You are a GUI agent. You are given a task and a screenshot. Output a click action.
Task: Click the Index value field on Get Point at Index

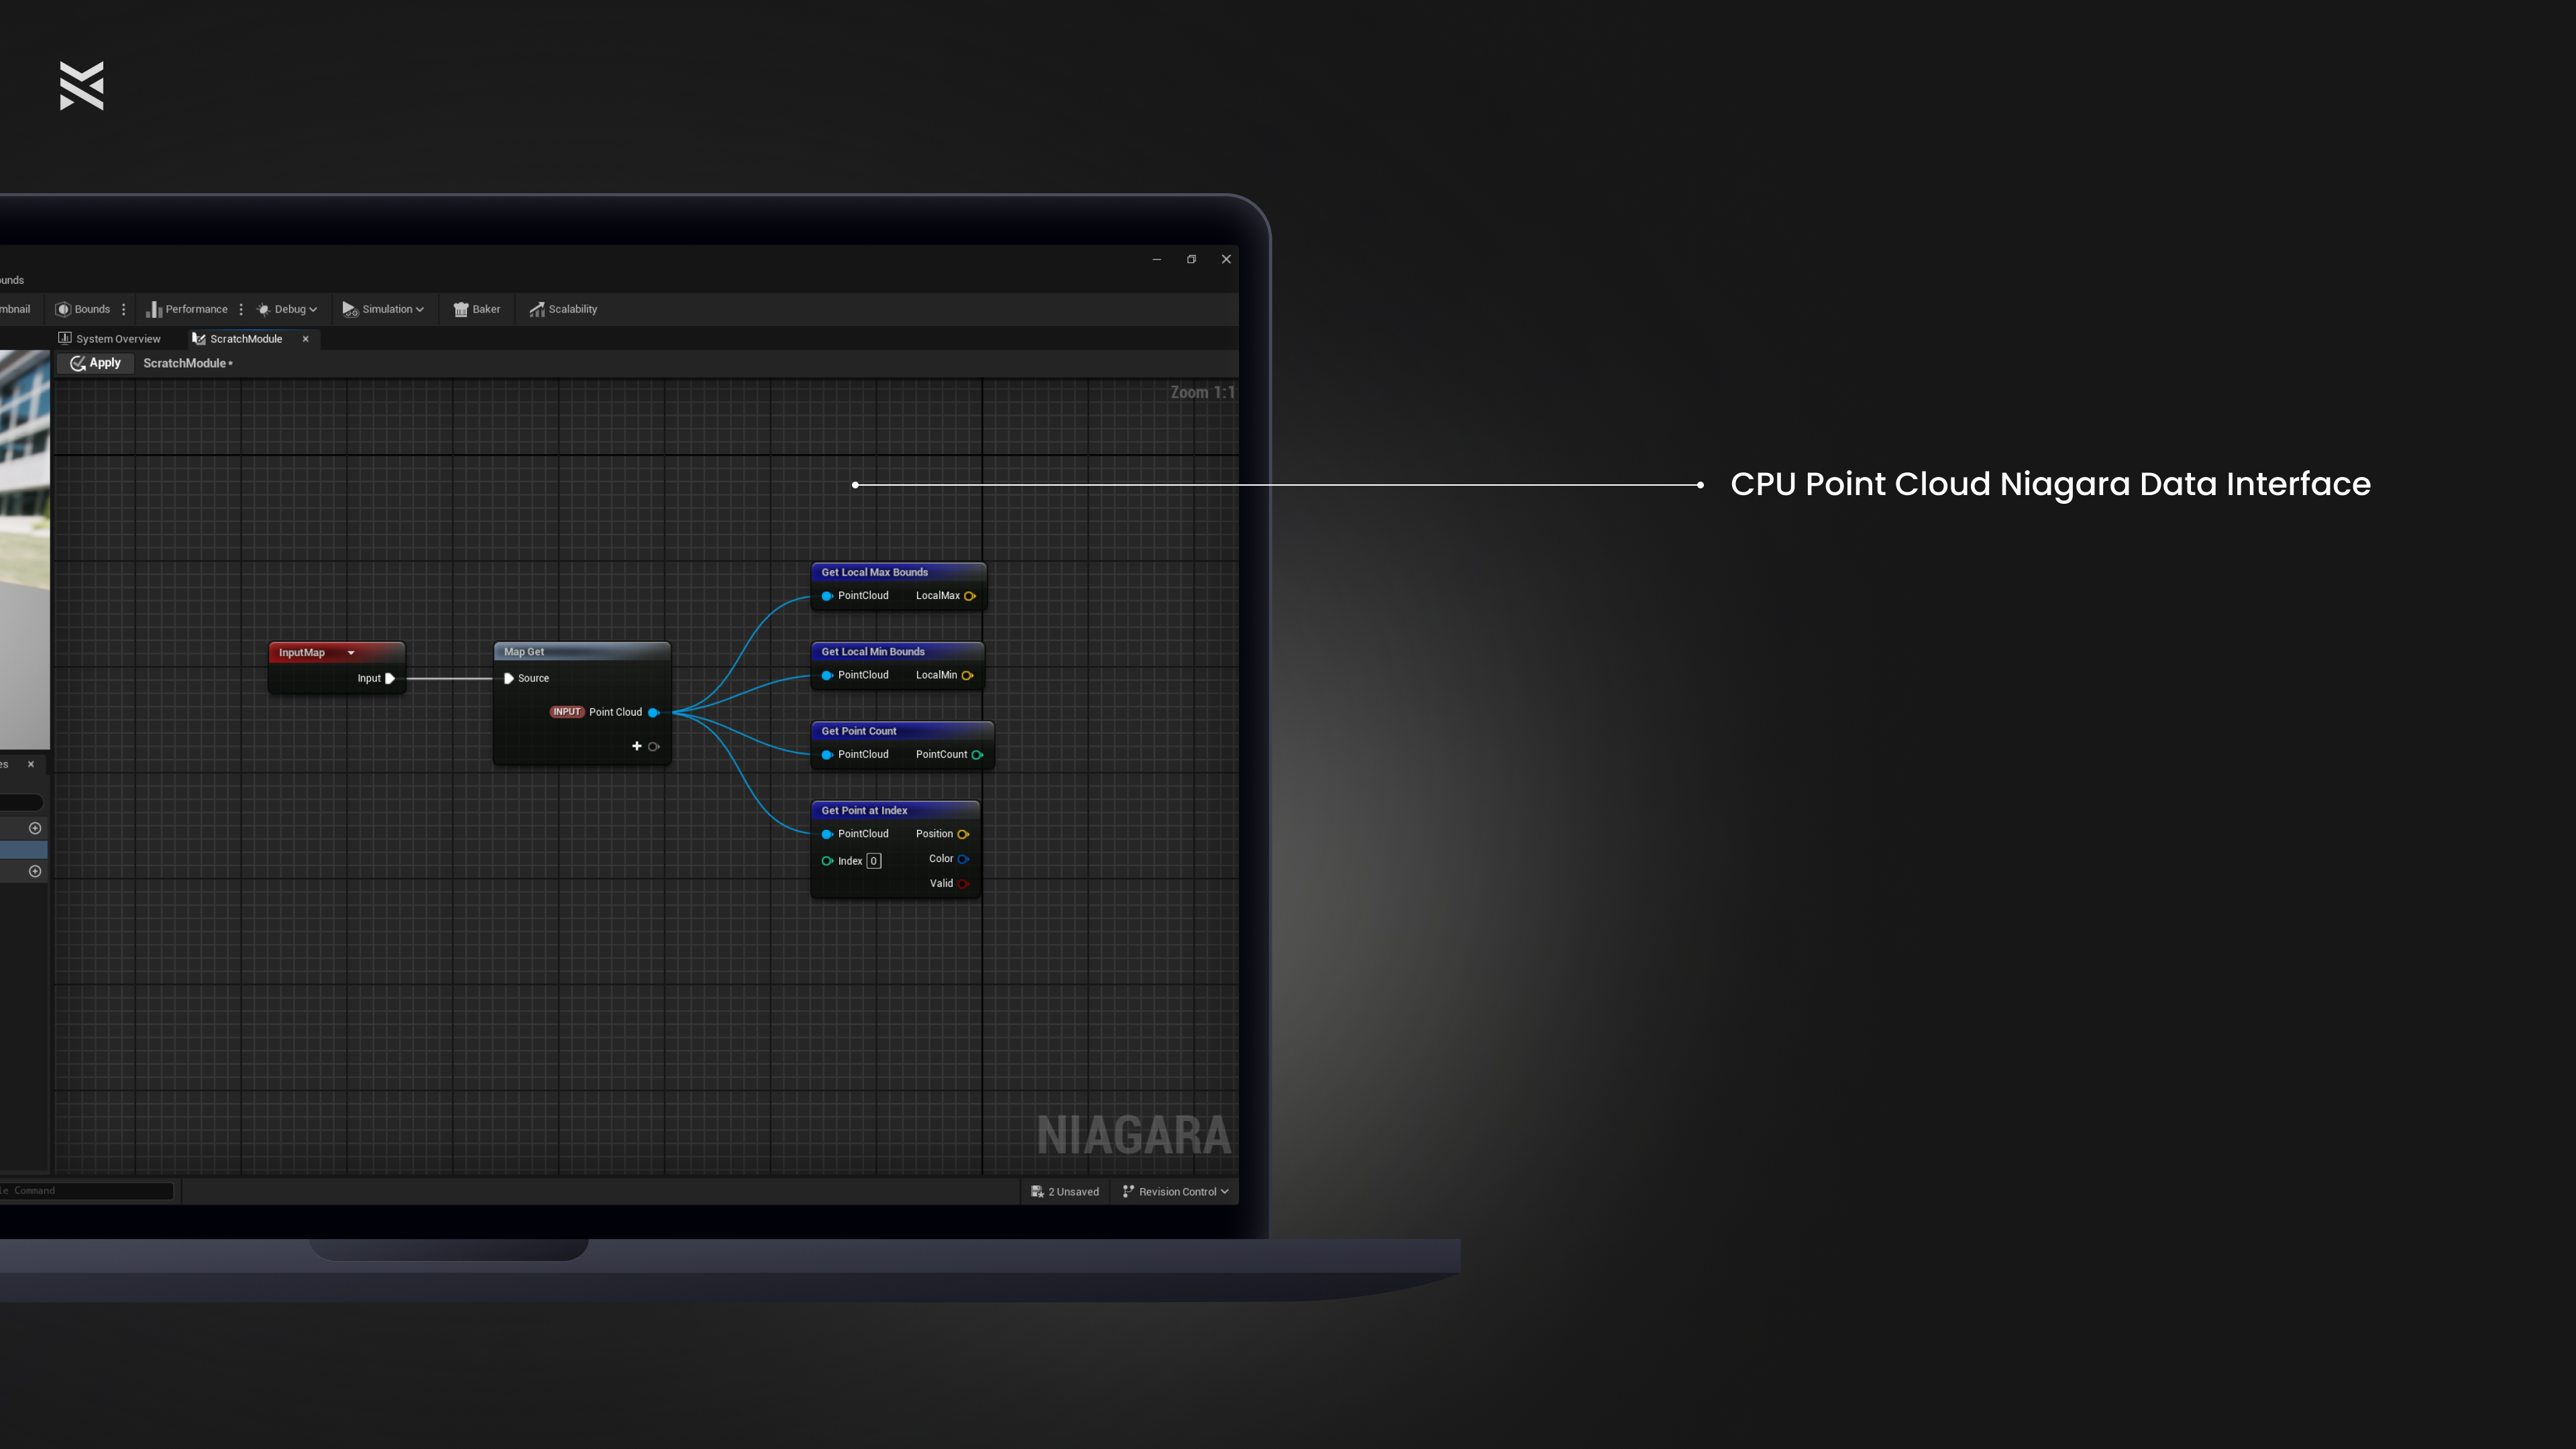point(873,861)
